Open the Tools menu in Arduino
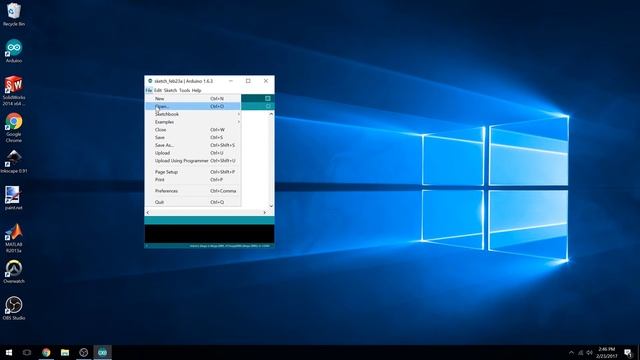 (184, 90)
